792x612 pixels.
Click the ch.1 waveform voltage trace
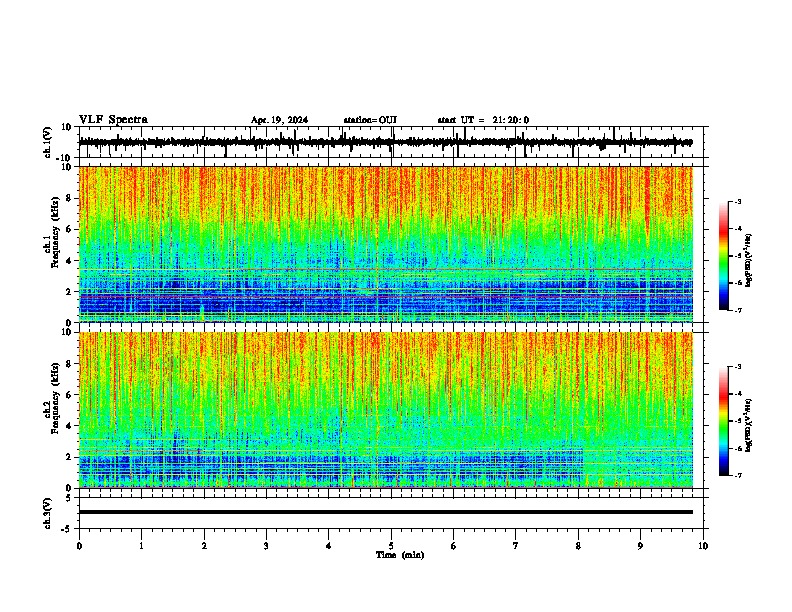[x=386, y=142]
